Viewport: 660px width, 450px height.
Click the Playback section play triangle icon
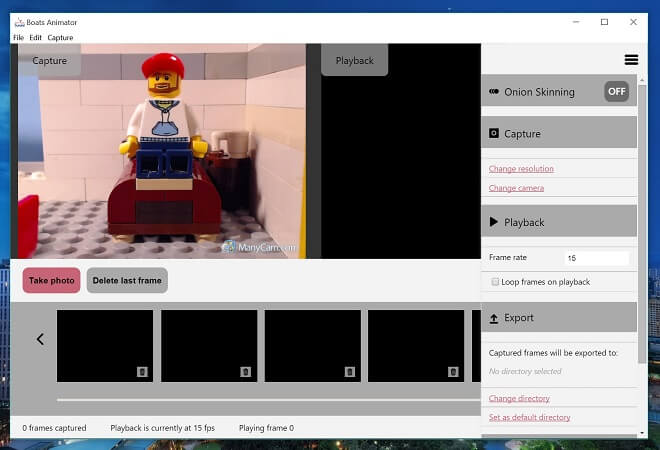[x=494, y=222]
